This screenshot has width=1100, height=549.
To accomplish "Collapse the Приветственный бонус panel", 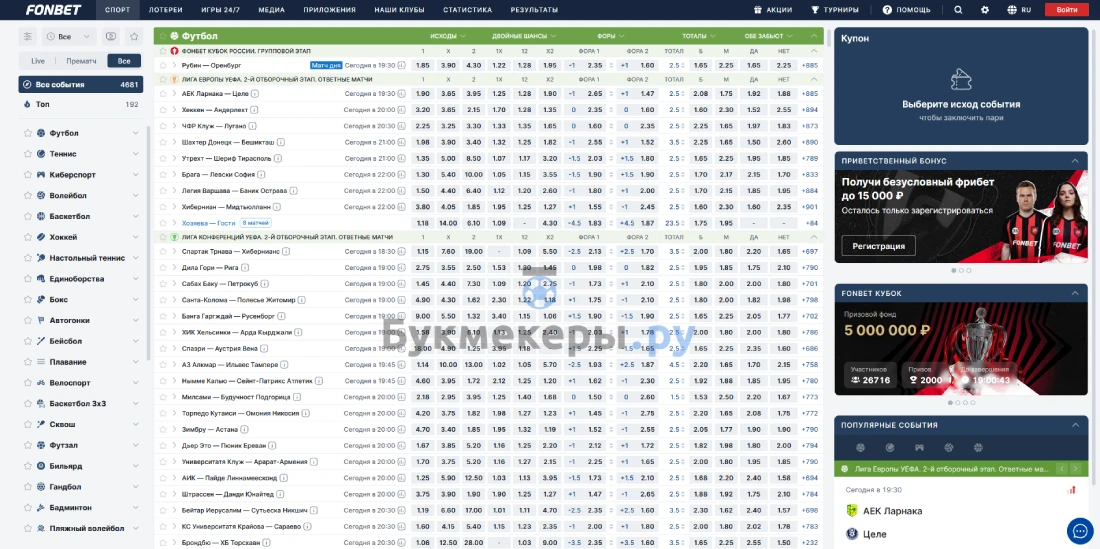I will [1075, 161].
